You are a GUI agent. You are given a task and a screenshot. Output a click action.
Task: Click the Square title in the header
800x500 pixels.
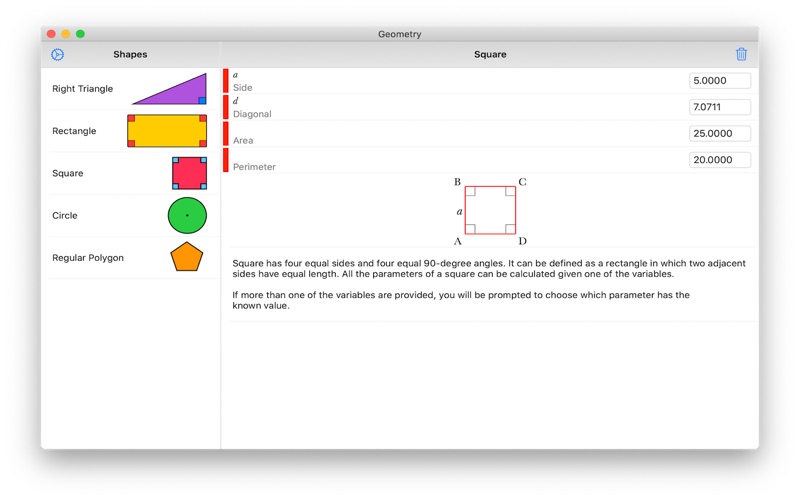coord(490,54)
